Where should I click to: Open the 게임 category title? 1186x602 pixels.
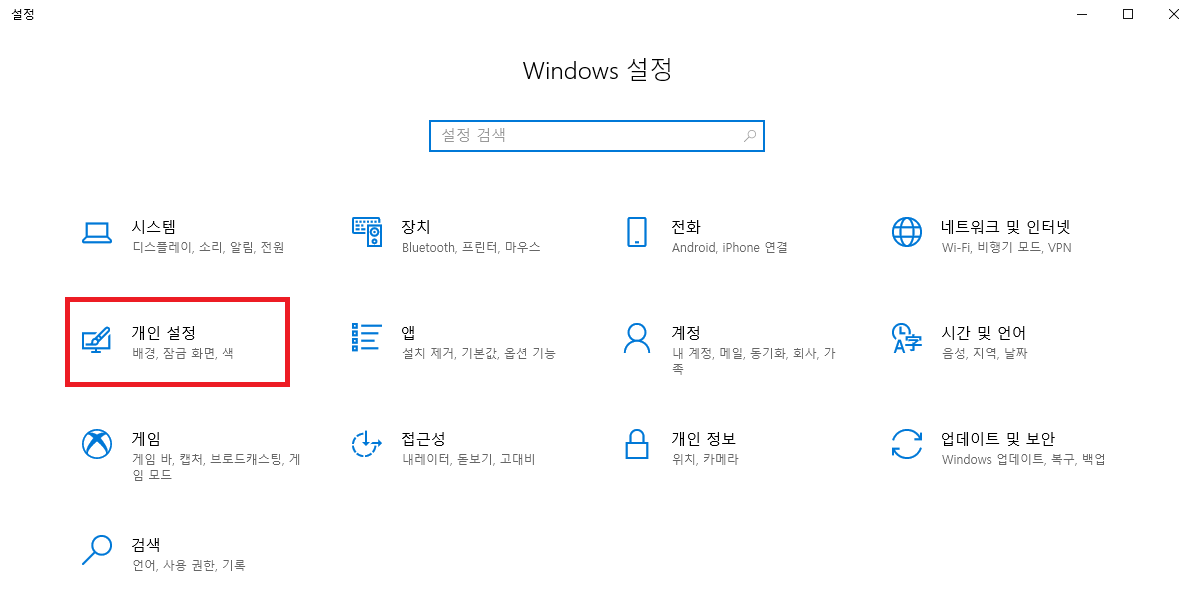(146, 439)
